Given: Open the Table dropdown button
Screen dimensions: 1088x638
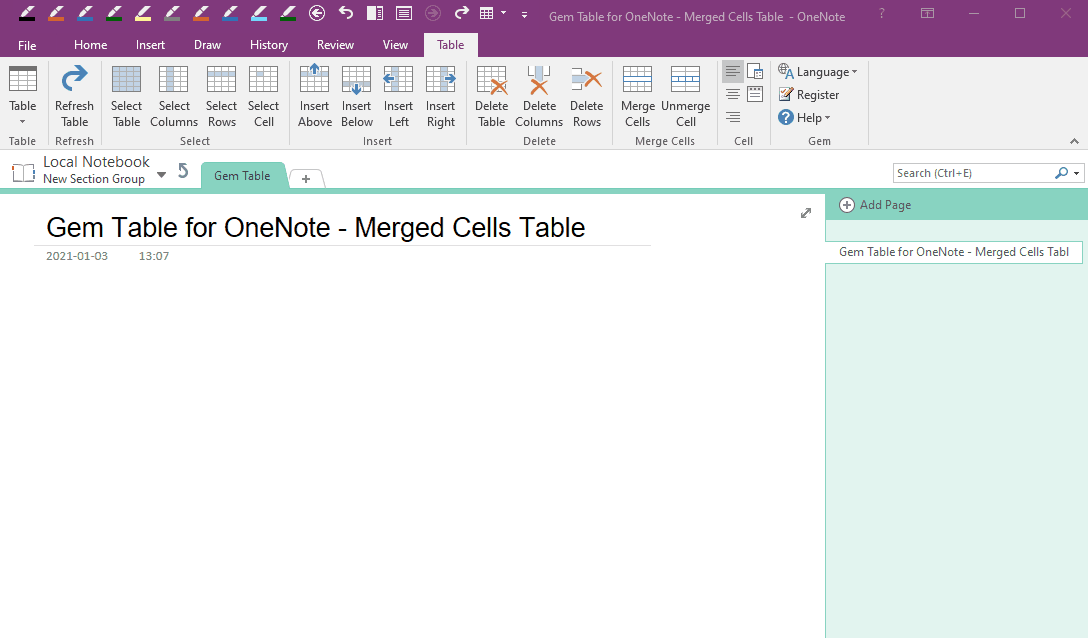Looking at the screenshot, I should coord(22,96).
